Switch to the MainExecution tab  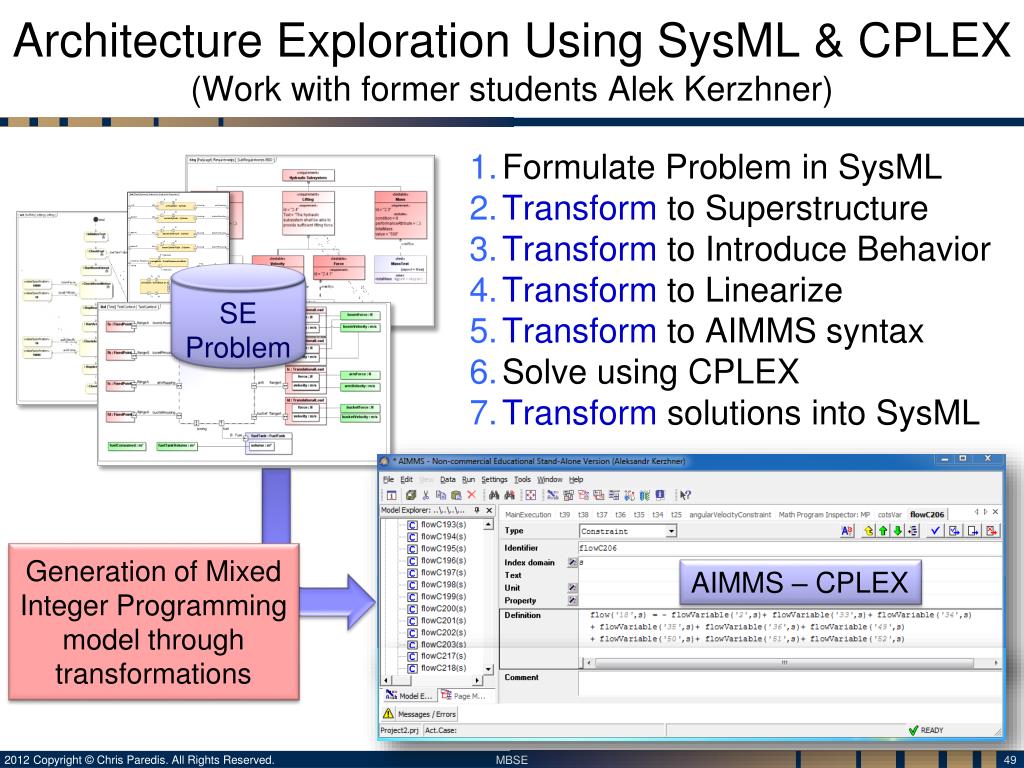(x=528, y=515)
